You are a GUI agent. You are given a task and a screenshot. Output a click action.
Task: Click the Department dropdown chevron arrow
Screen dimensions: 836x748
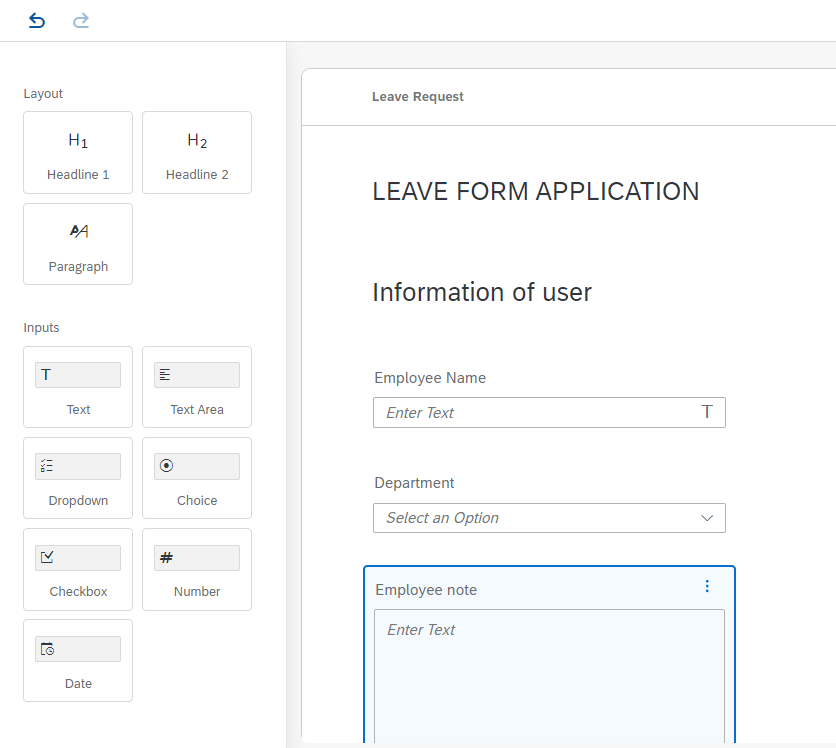pos(707,518)
